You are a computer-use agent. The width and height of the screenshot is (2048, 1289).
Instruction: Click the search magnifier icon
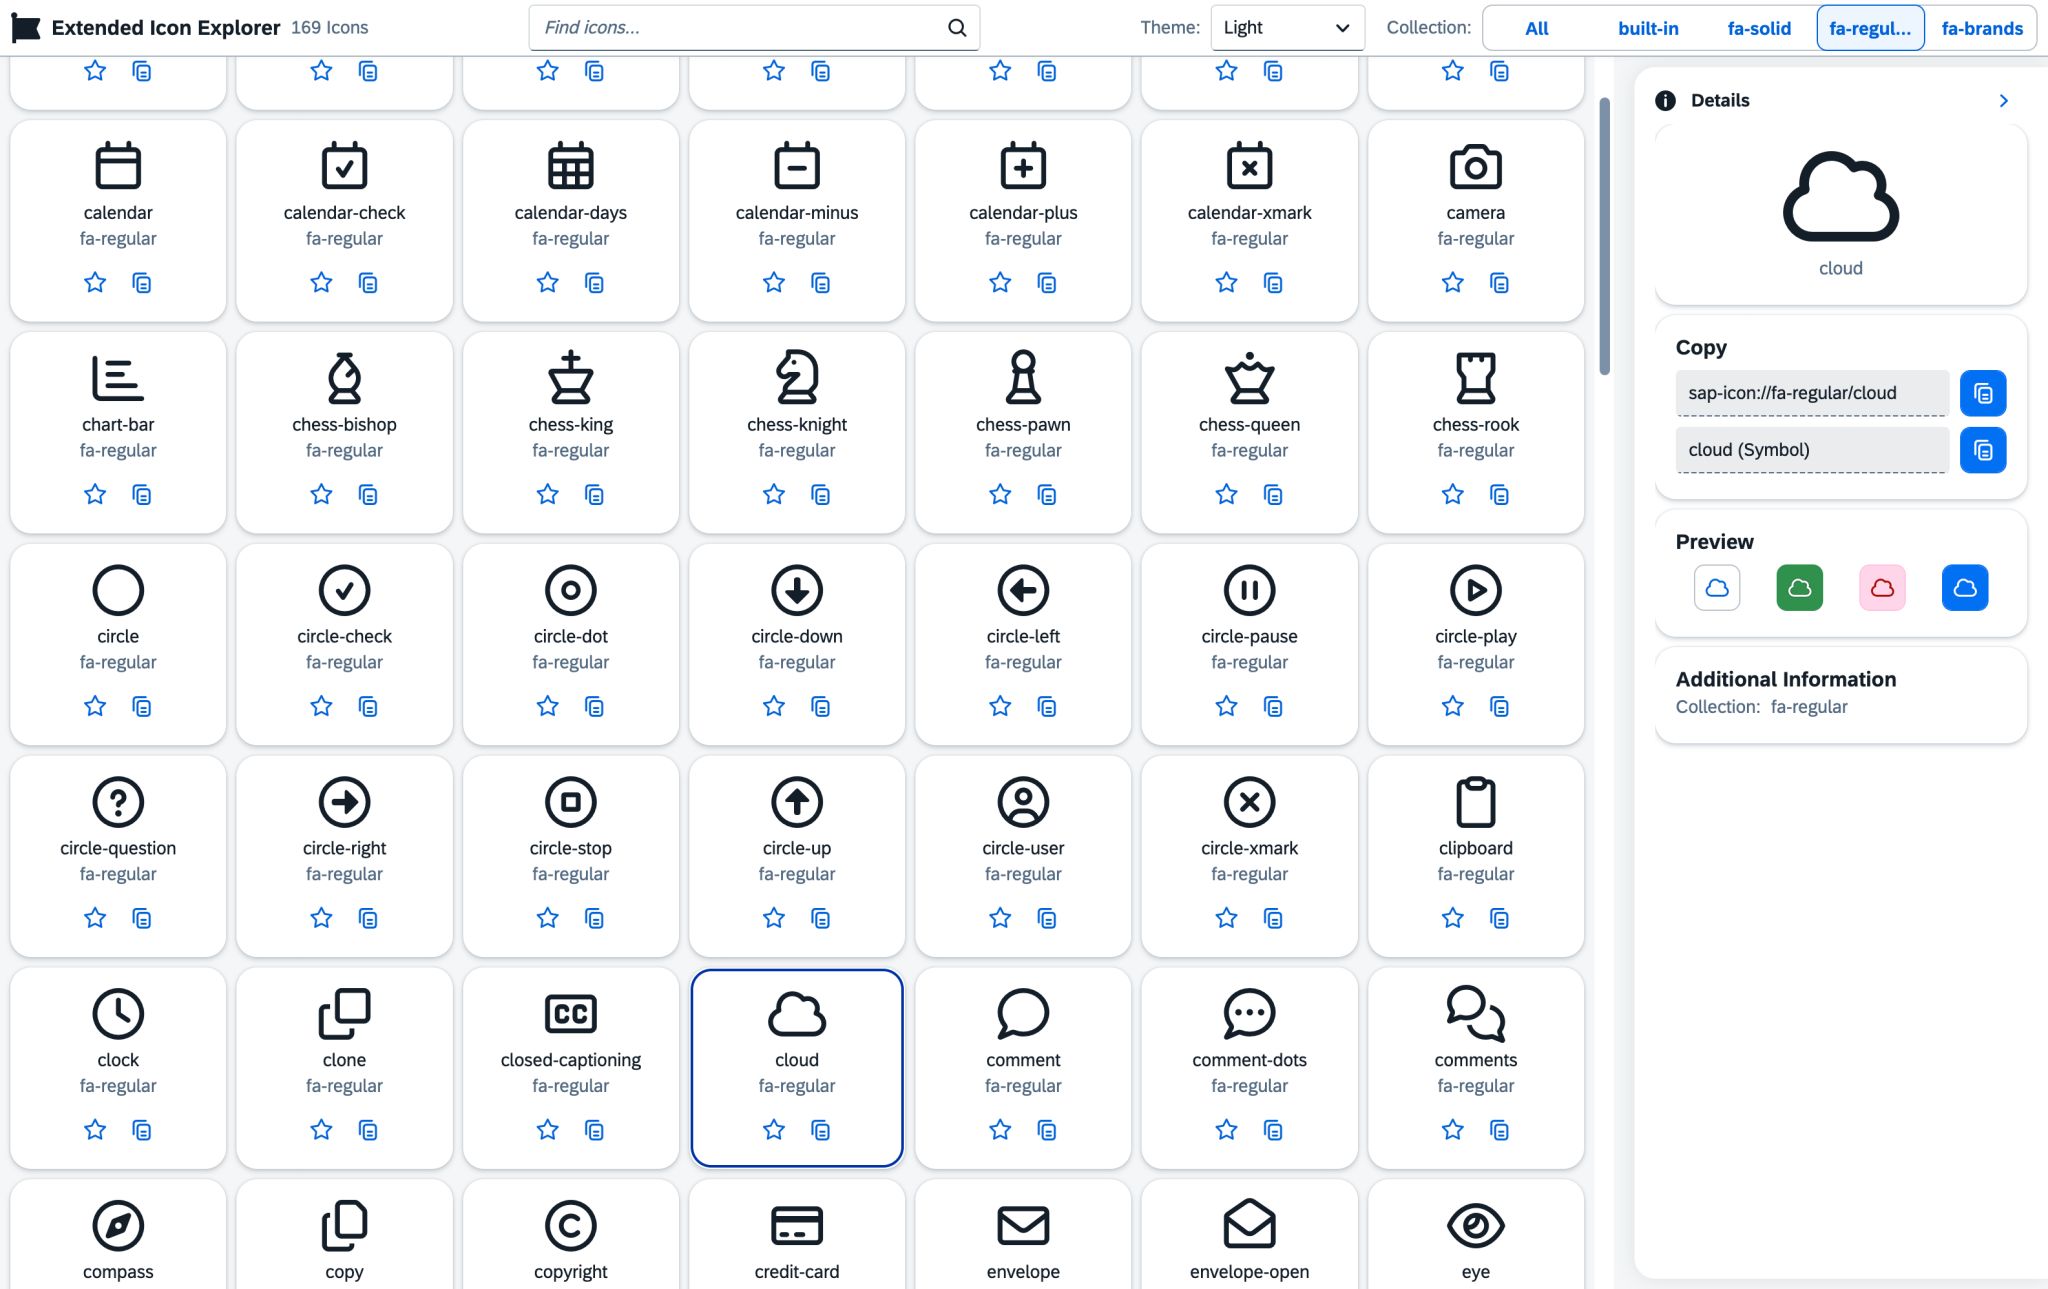[957, 28]
